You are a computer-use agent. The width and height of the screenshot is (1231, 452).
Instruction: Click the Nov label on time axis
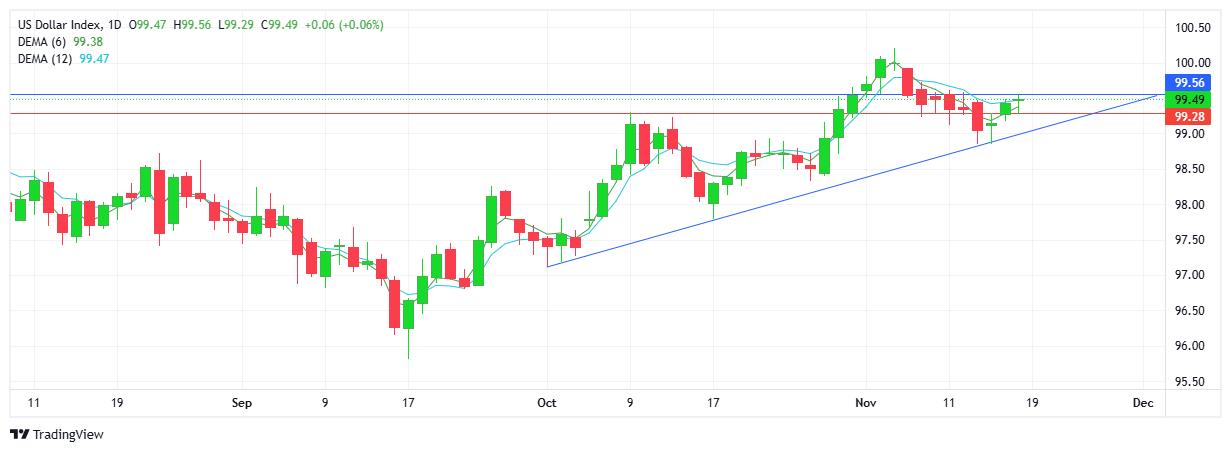(x=866, y=403)
